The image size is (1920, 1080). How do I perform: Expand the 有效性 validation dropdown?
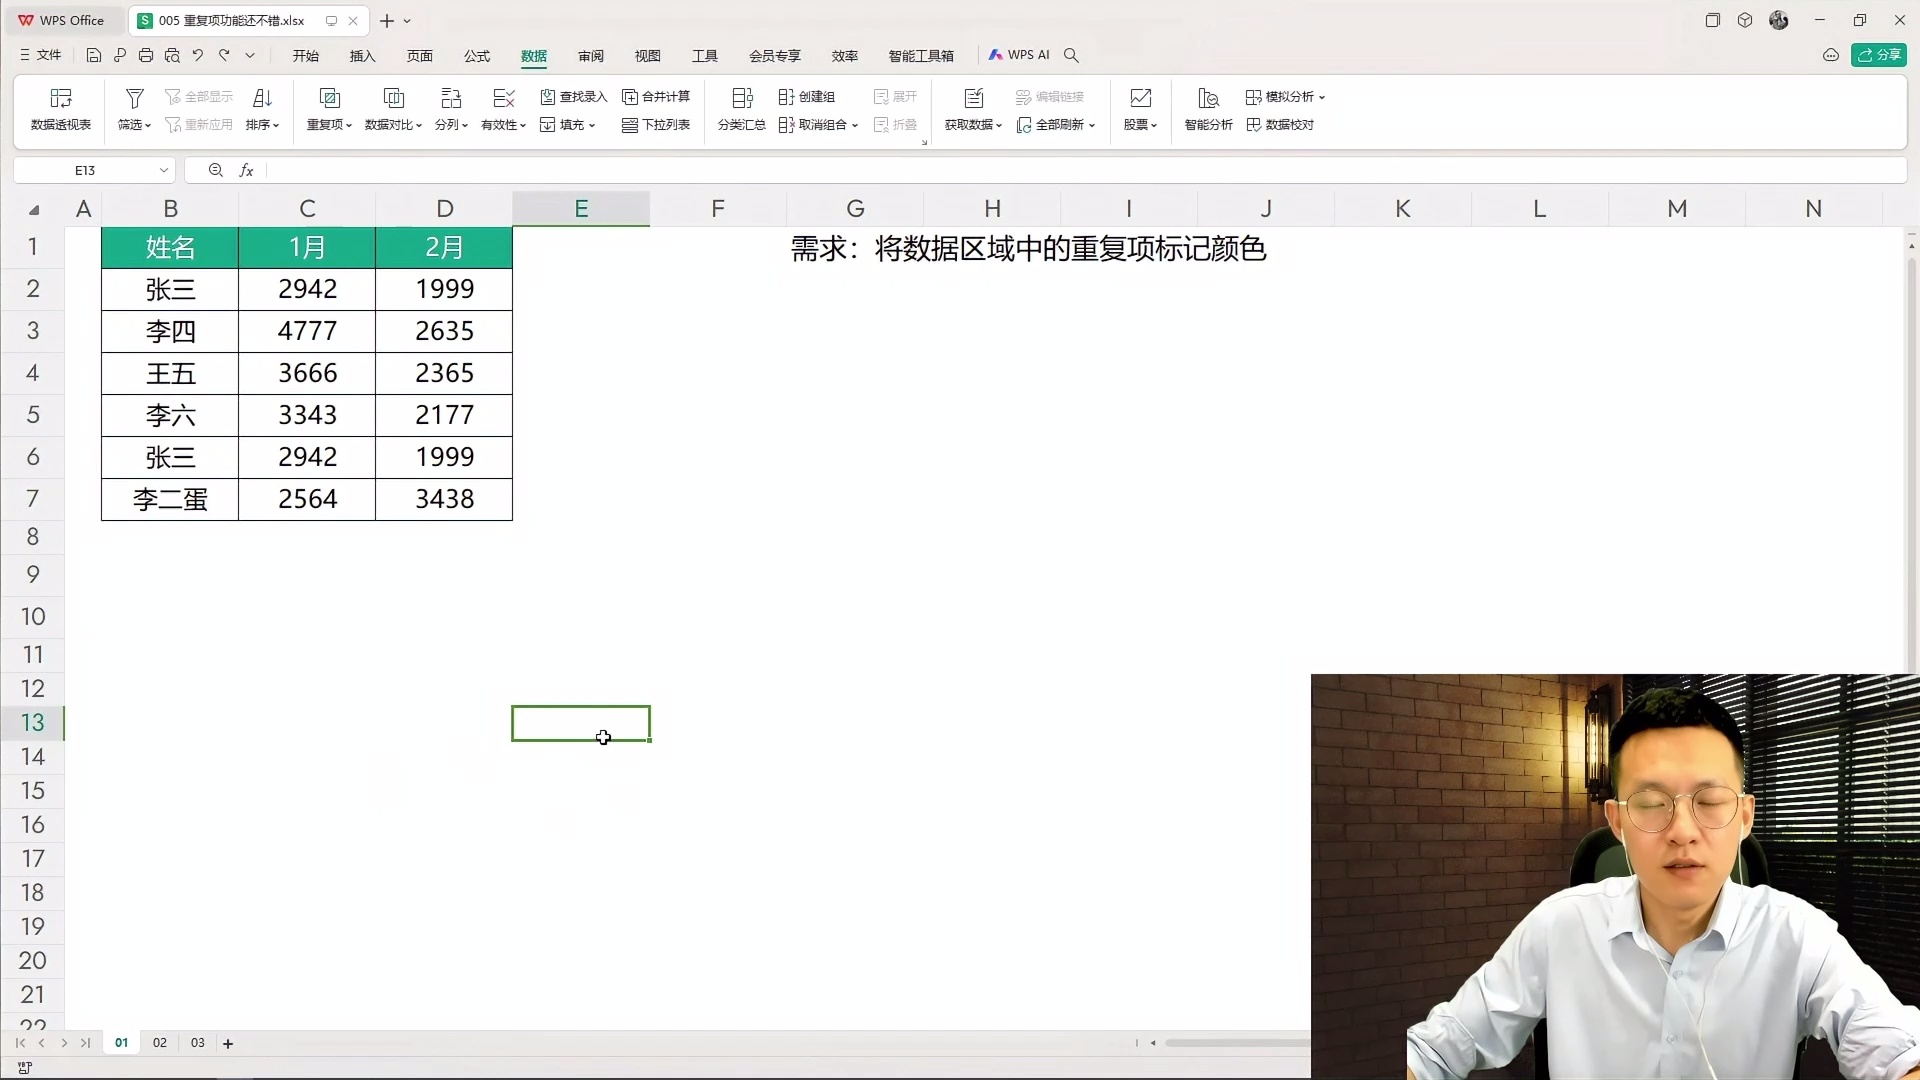click(x=522, y=125)
